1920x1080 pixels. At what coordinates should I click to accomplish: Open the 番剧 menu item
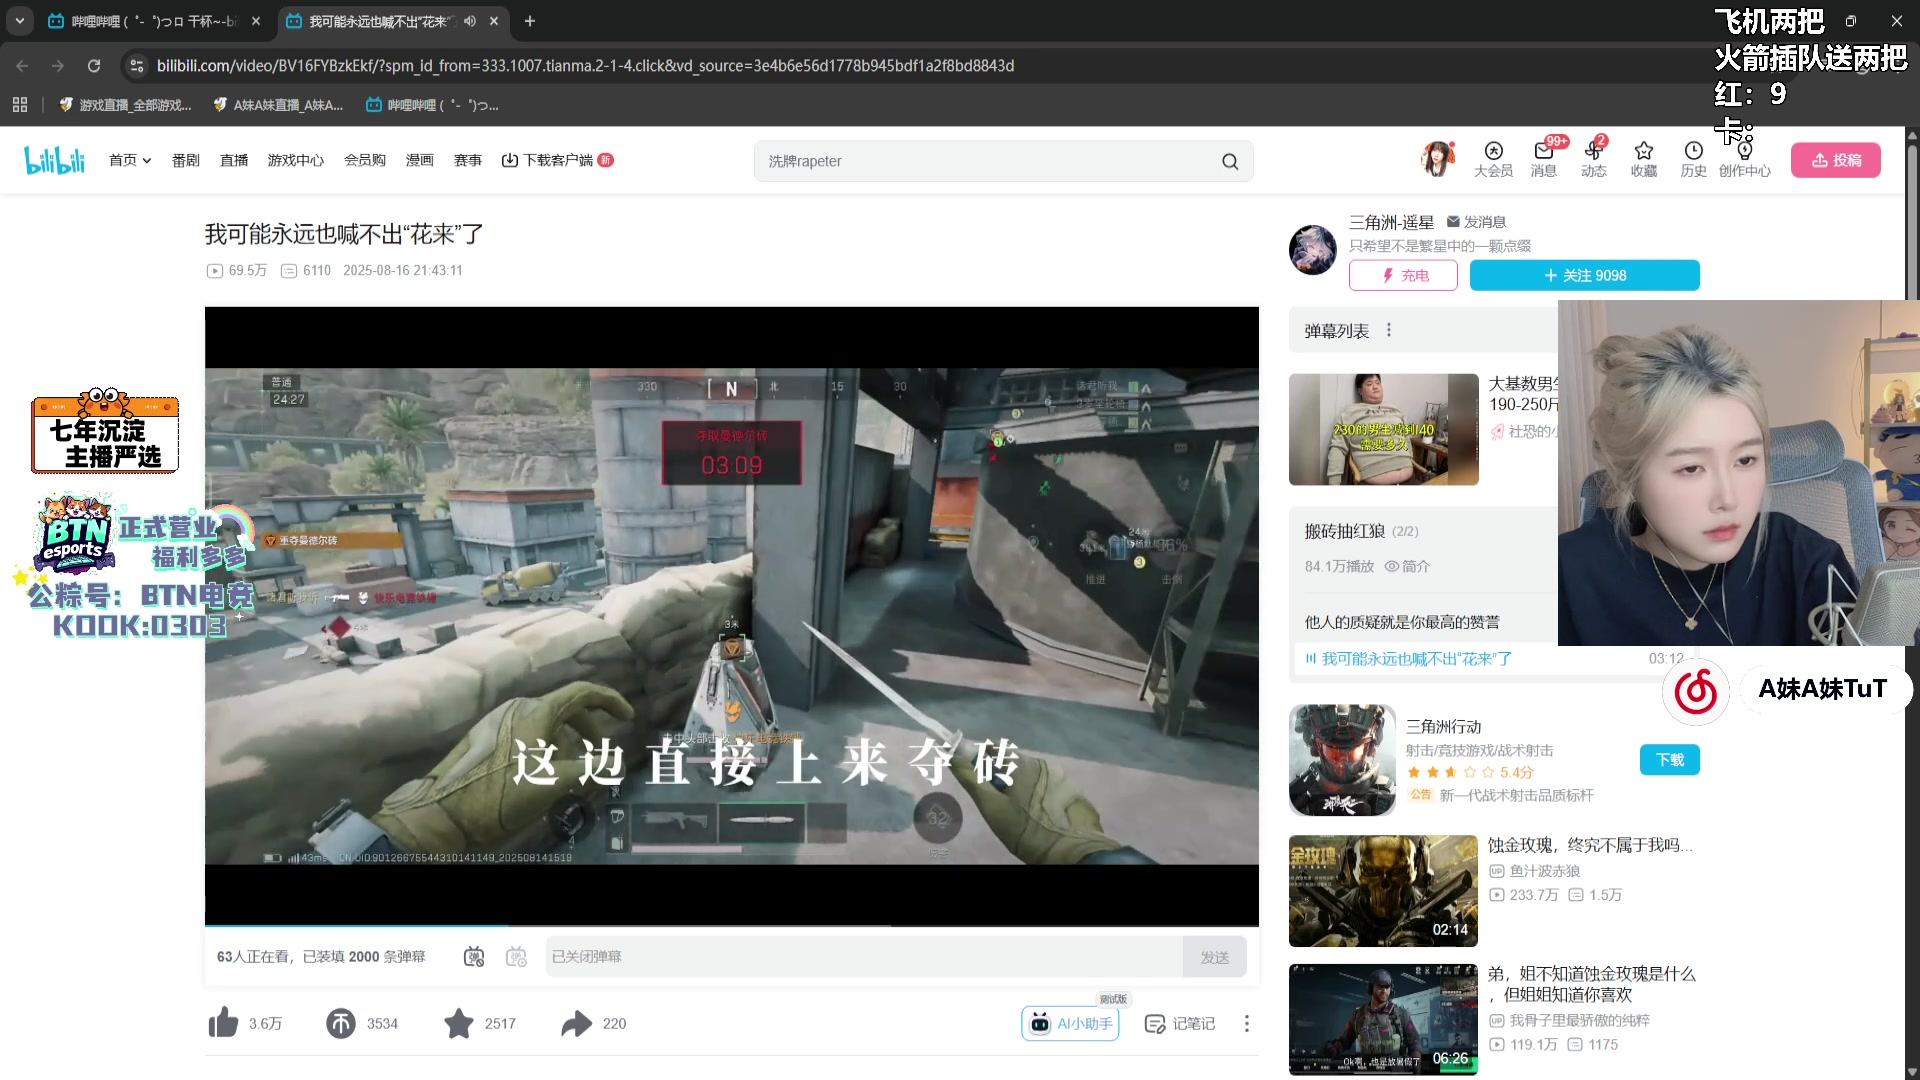tap(186, 160)
